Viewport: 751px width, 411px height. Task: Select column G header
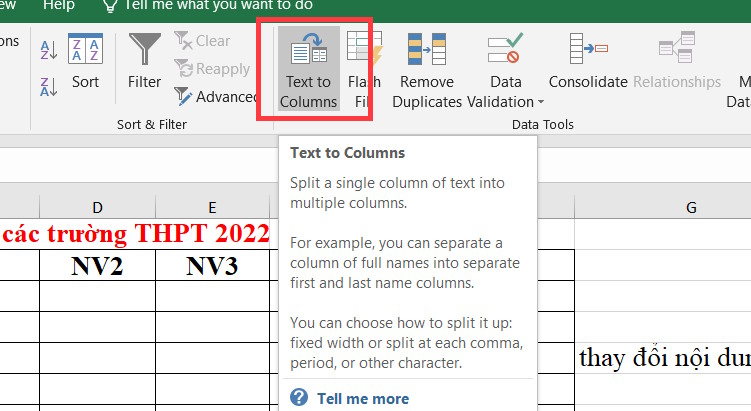[691, 207]
